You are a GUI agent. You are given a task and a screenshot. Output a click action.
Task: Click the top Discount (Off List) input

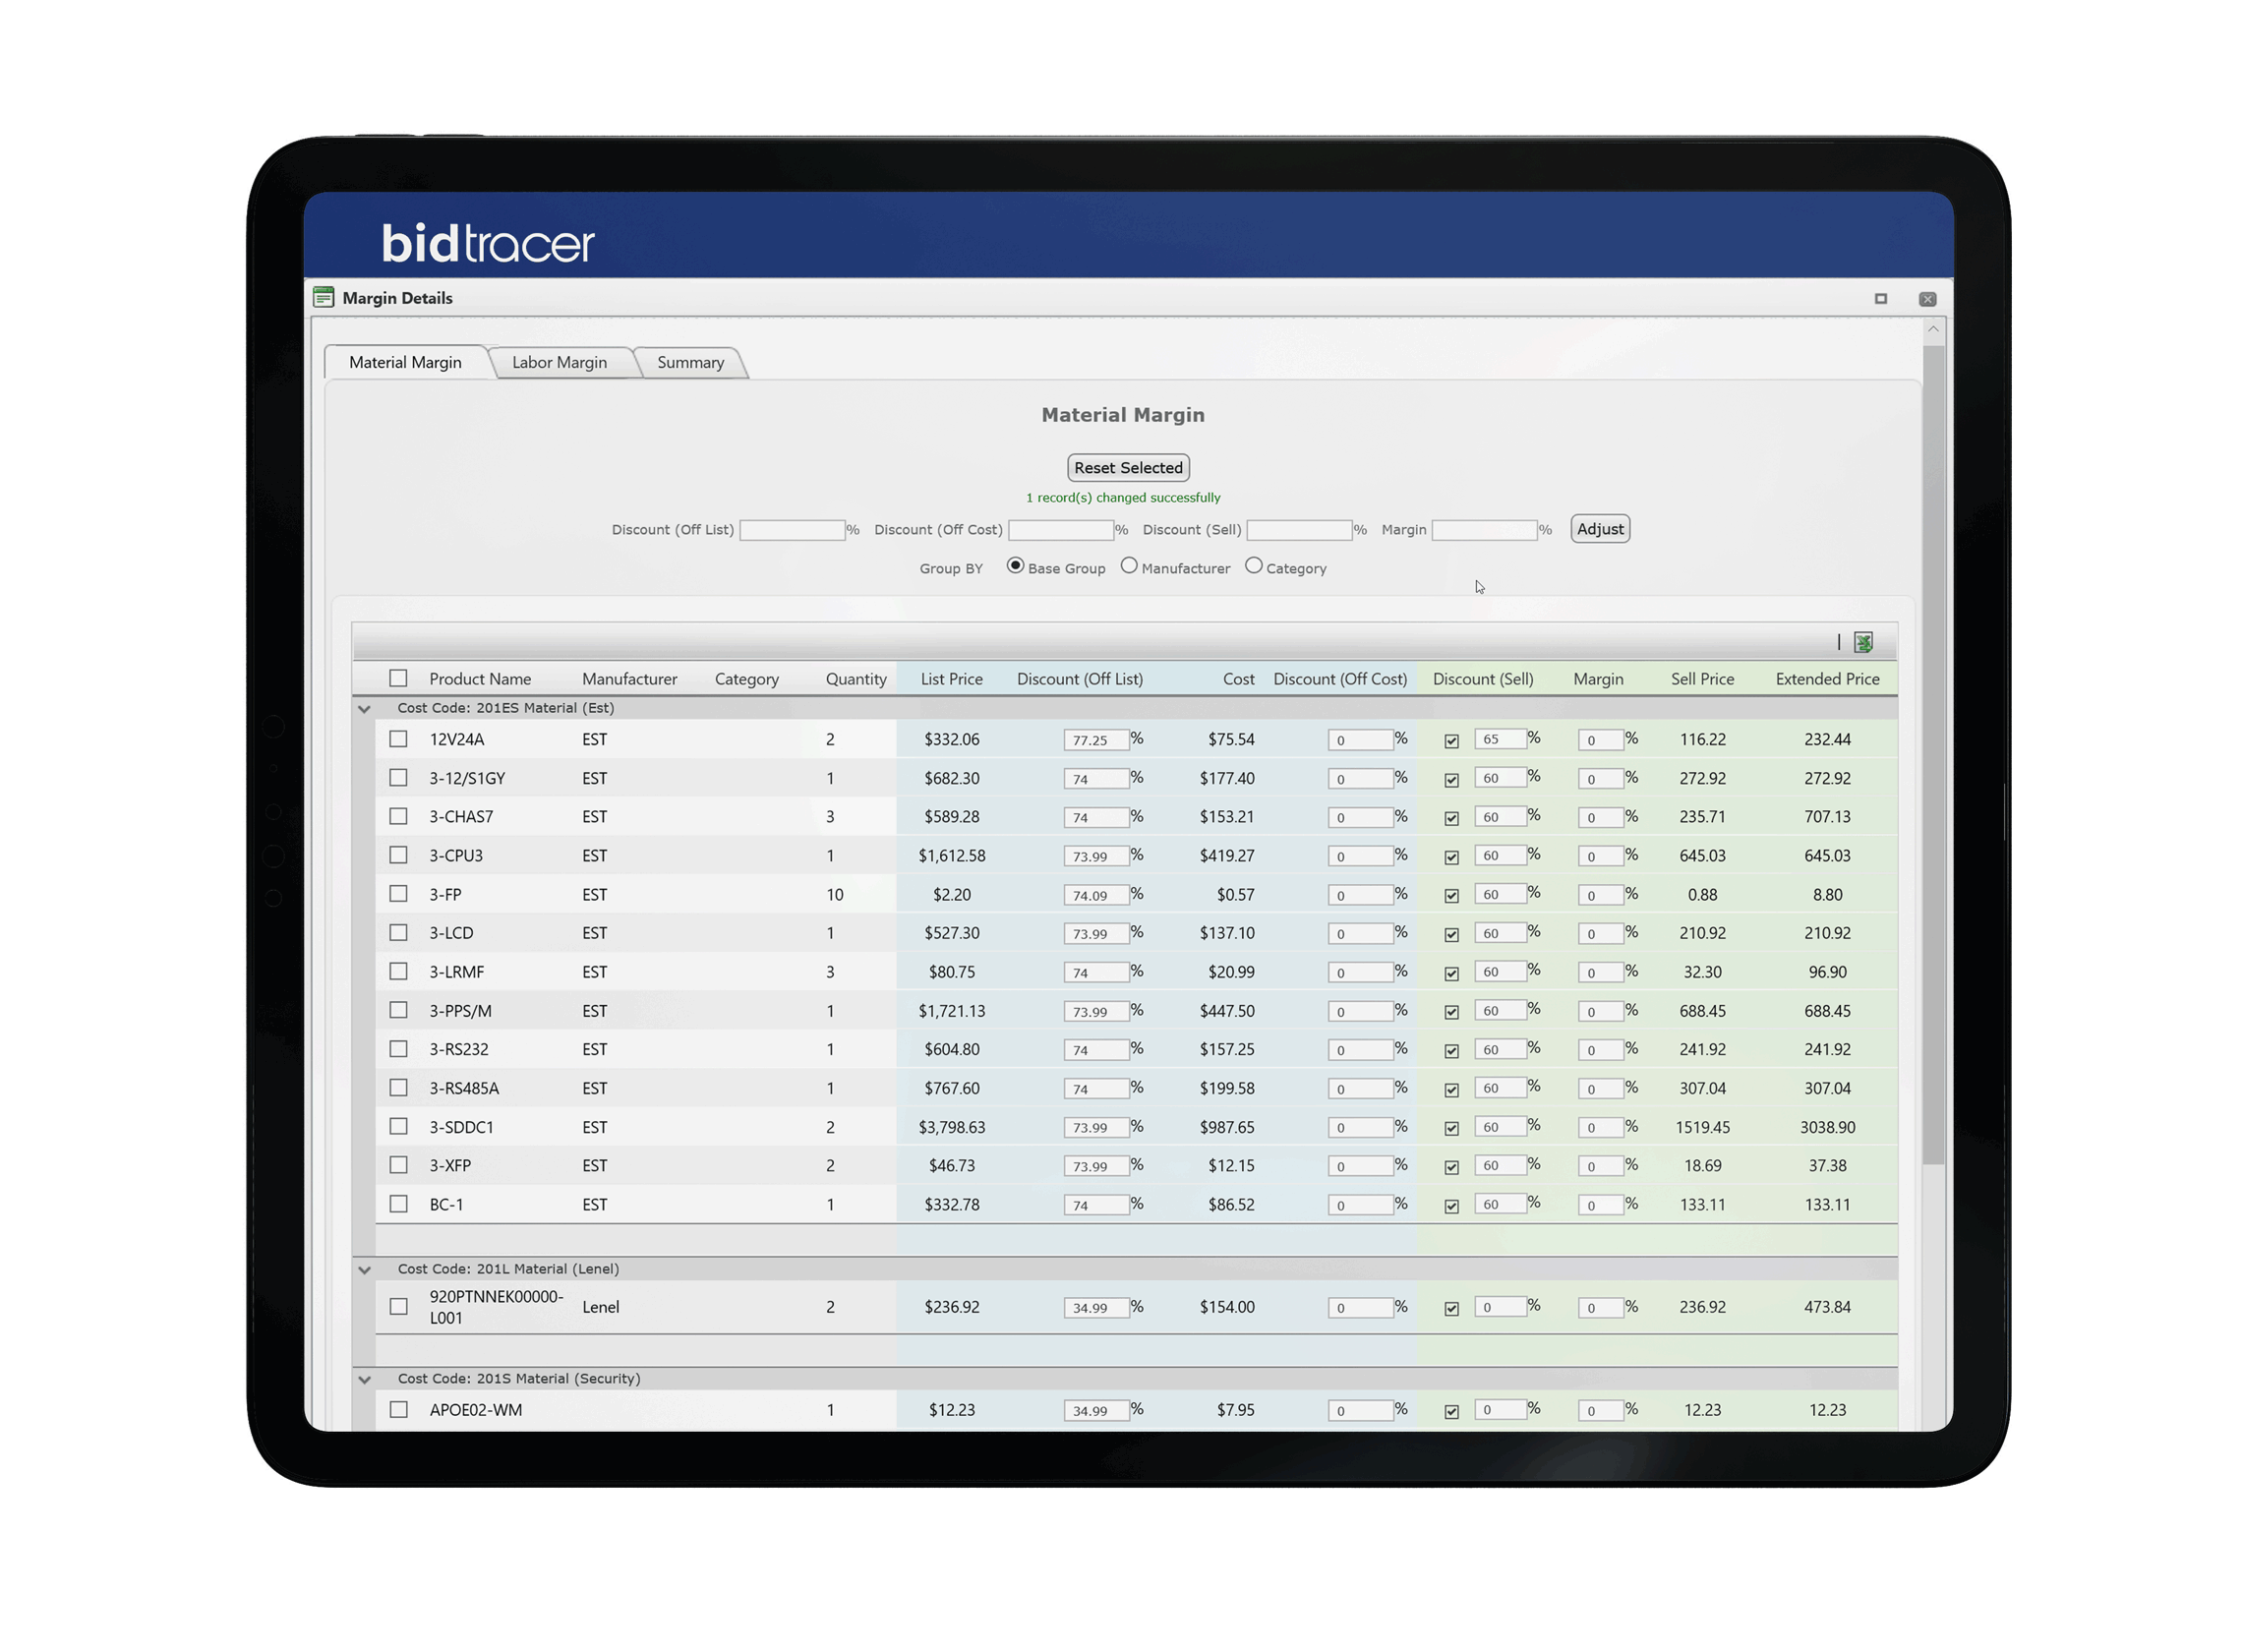[x=791, y=530]
